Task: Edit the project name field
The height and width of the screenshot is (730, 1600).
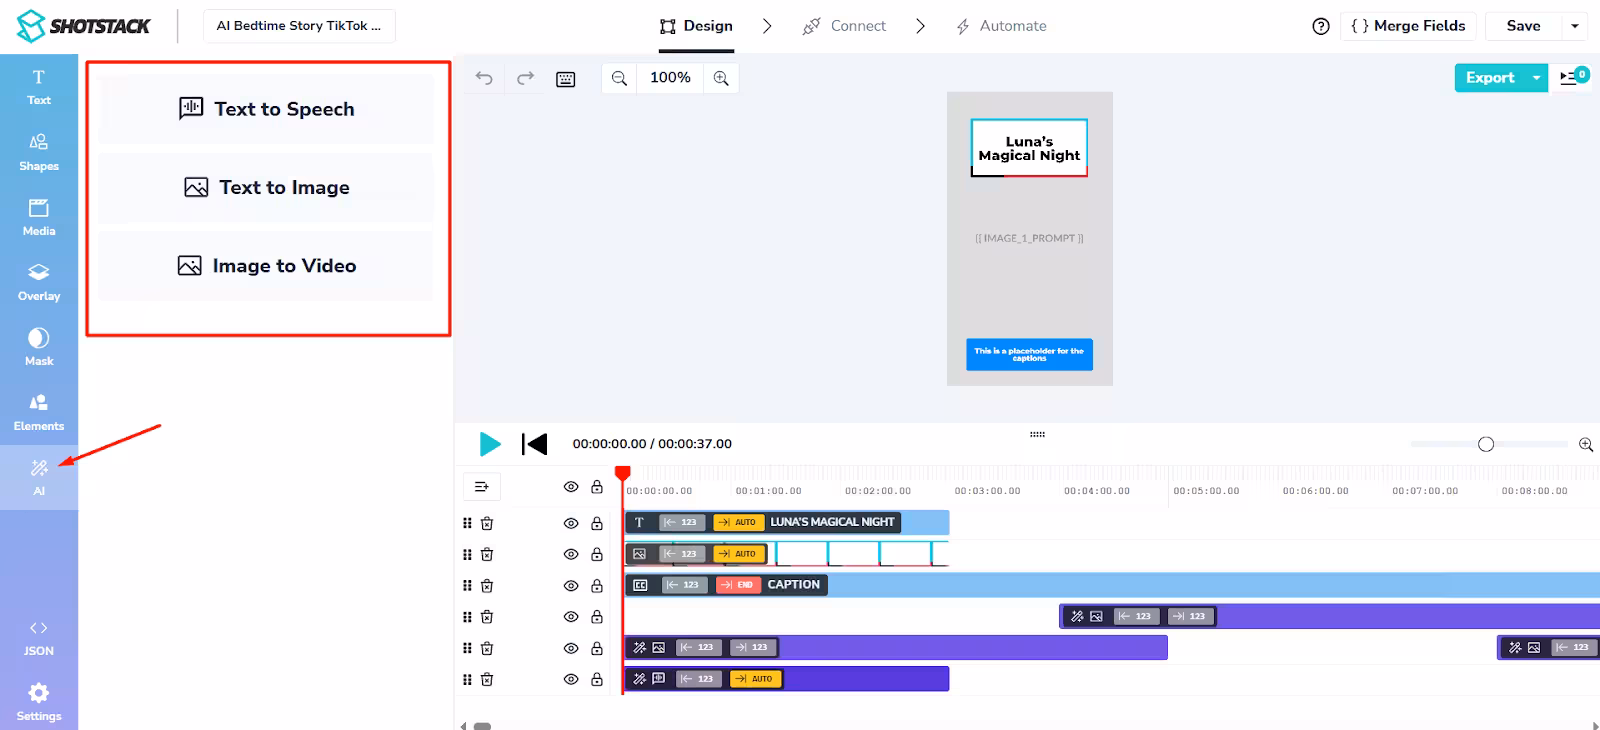Action: tap(299, 26)
